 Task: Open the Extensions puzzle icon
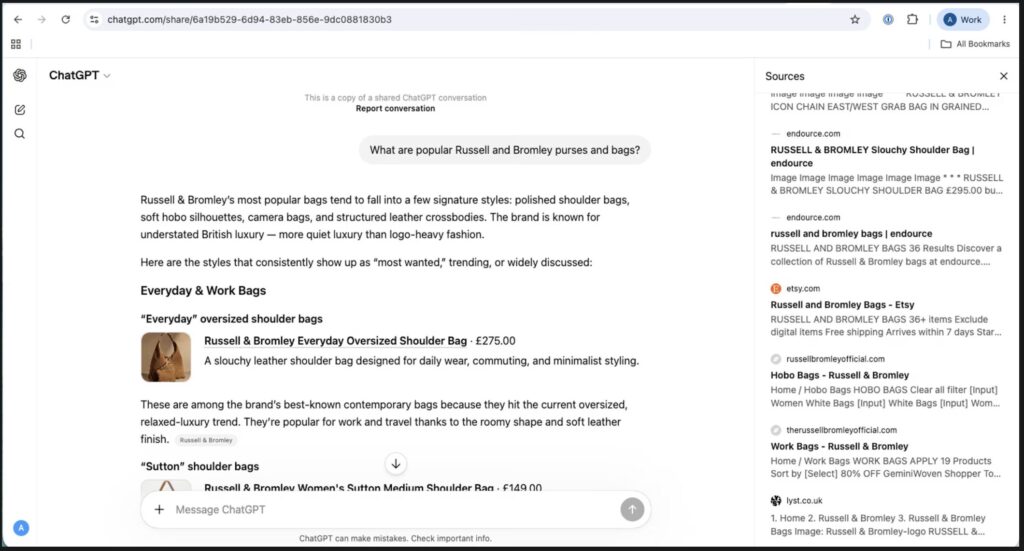[x=912, y=20]
